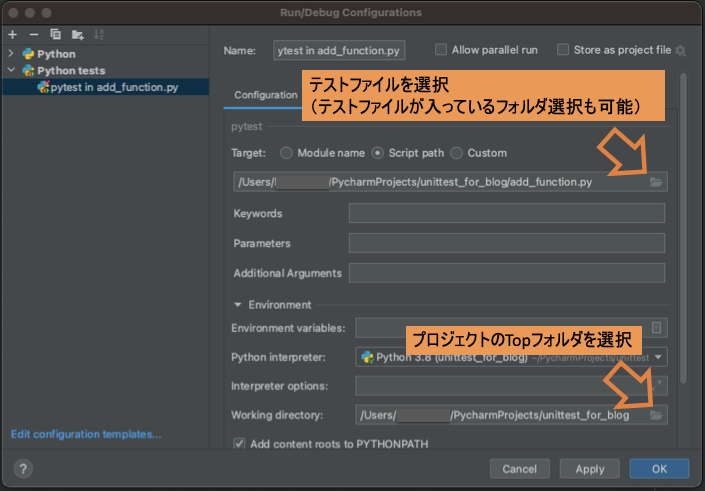This screenshot has height=491, width=705.
Task: Open the Script path folder browse icon
Action: tap(656, 182)
